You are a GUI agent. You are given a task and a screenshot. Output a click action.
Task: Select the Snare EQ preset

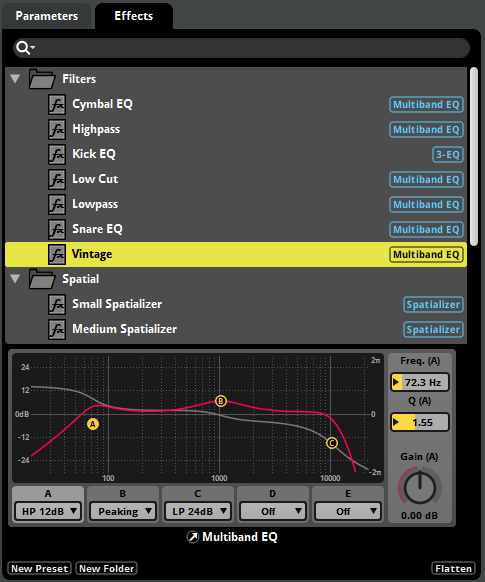click(236, 229)
